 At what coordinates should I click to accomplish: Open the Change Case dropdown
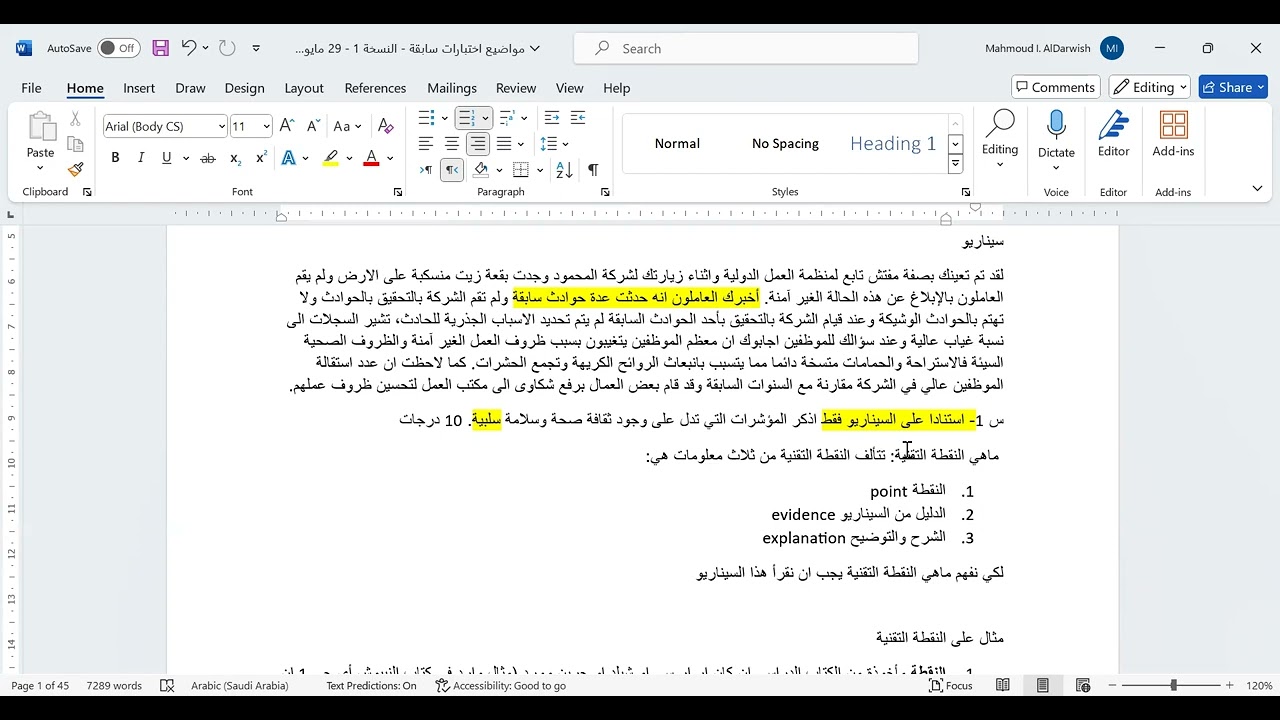tap(347, 126)
